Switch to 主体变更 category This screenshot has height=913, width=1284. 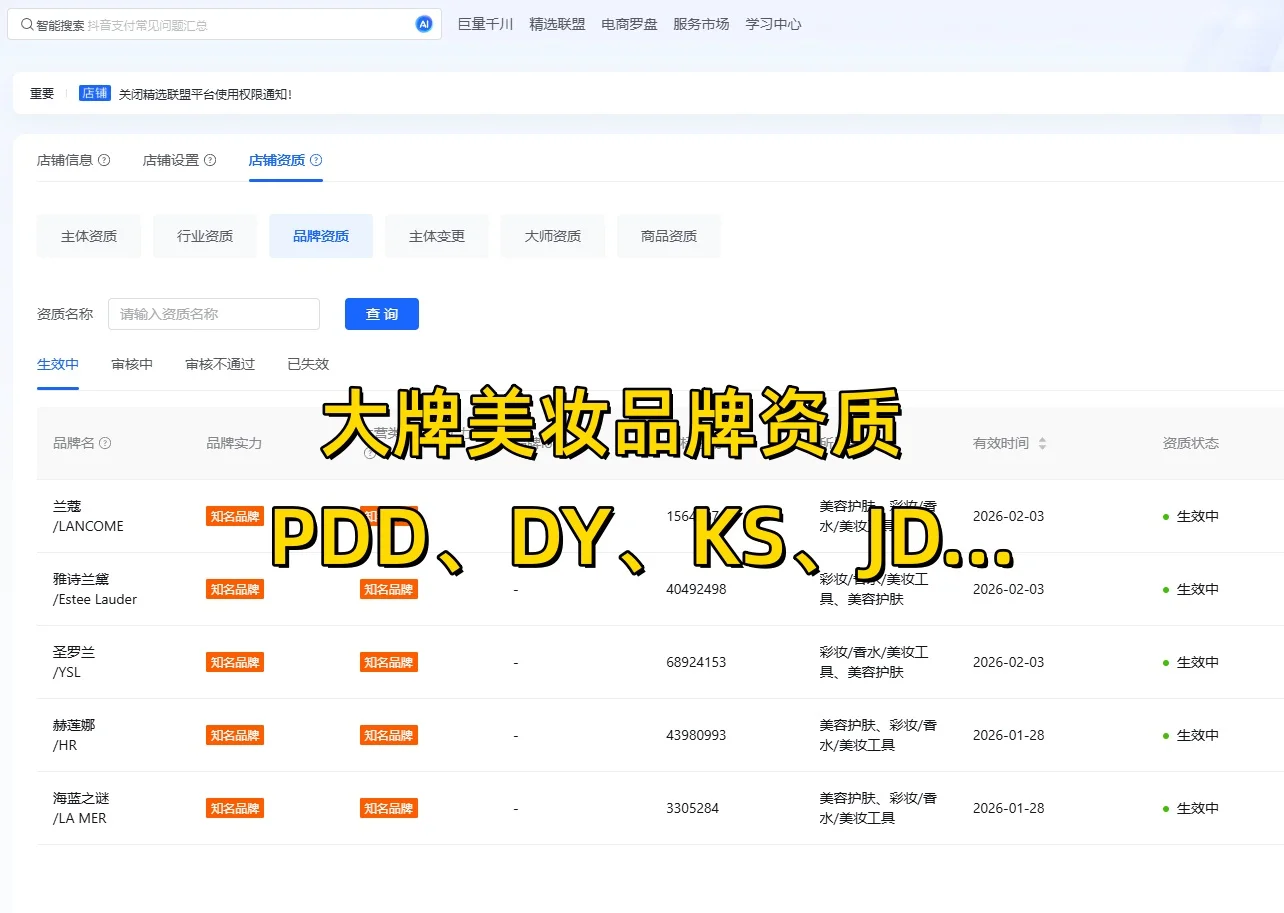click(x=437, y=236)
